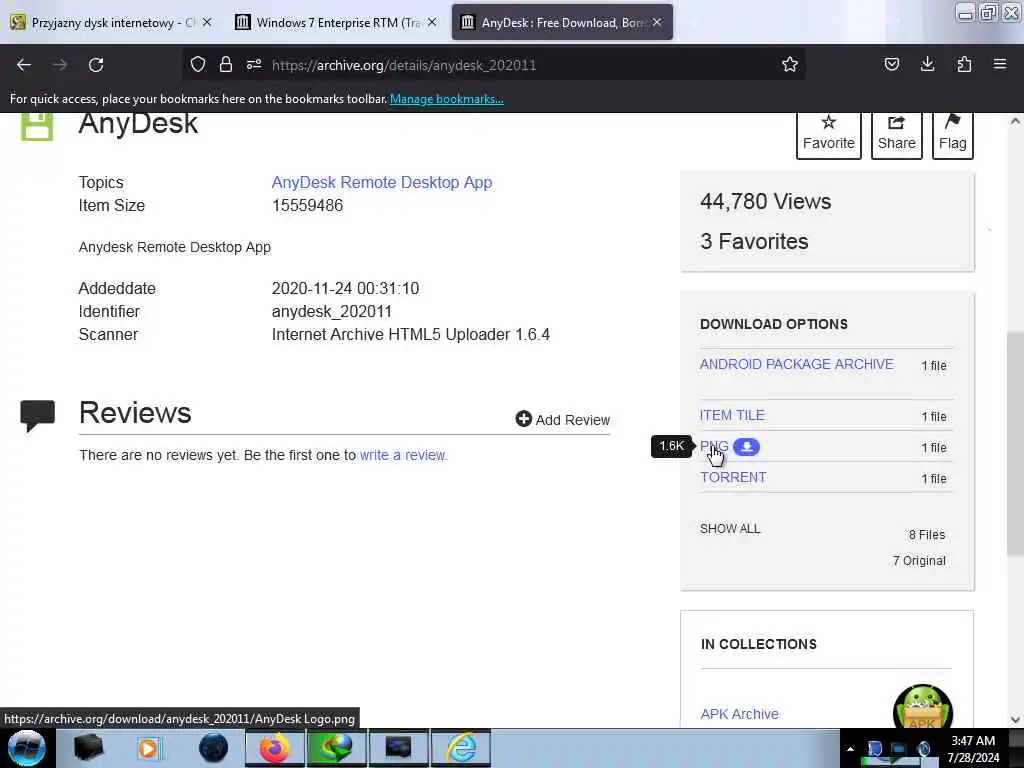1024x768 pixels.
Task: Bookmark this page with the star icon
Action: tap(790, 64)
